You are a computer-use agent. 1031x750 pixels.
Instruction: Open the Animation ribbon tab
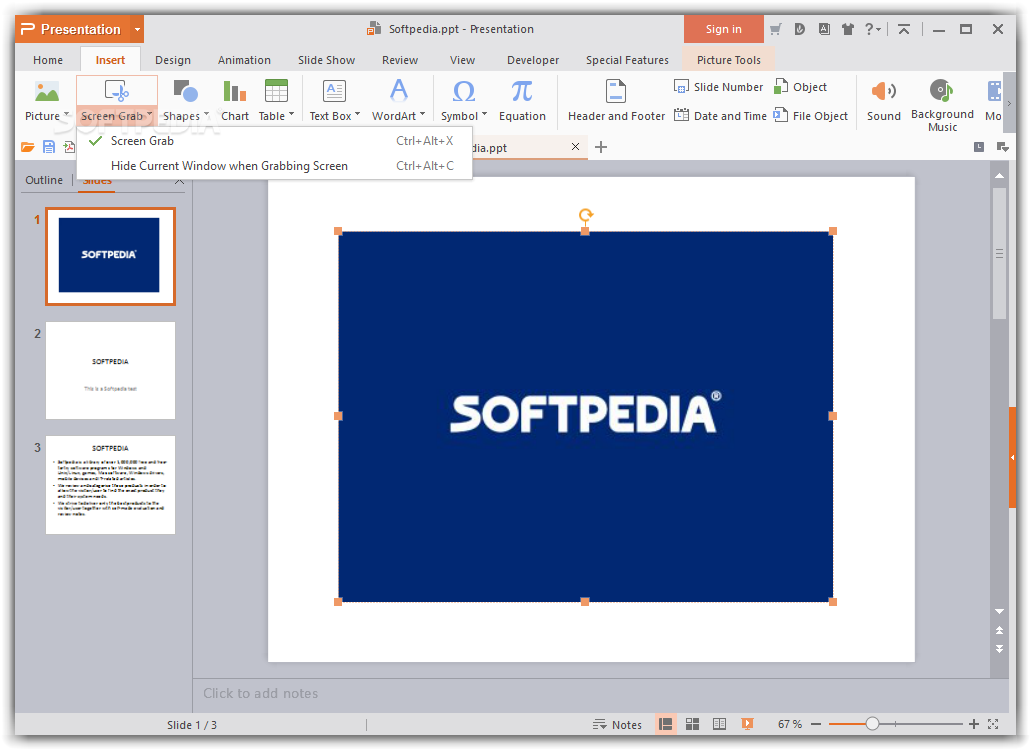[x=244, y=60]
